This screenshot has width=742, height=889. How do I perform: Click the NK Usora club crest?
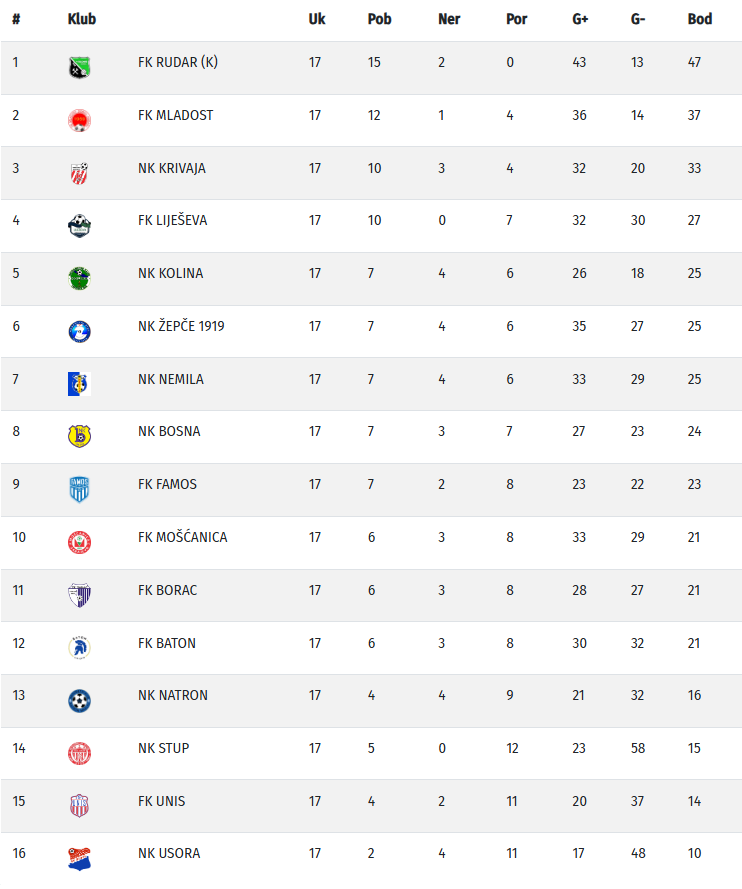(79, 858)
